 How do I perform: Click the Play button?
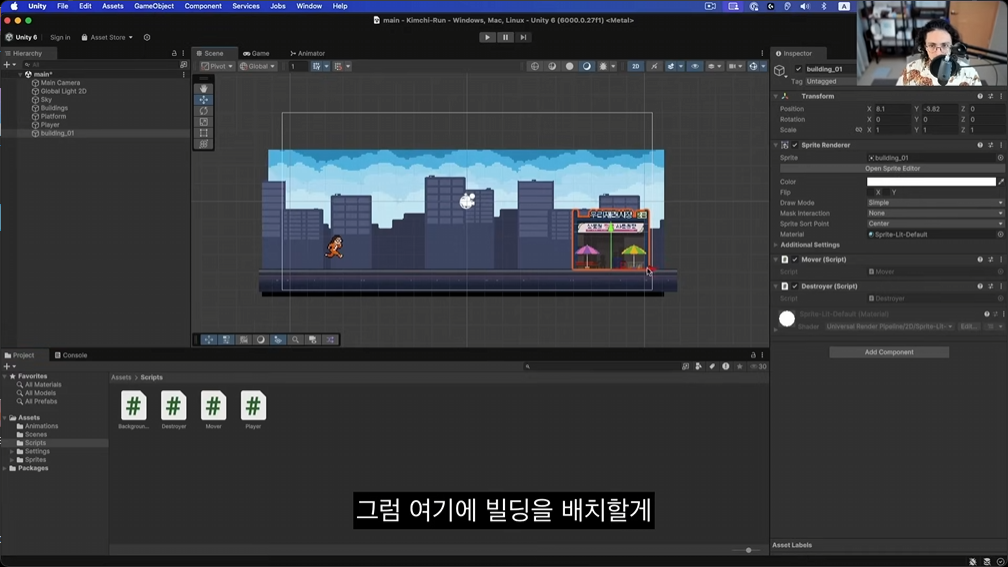487,37
